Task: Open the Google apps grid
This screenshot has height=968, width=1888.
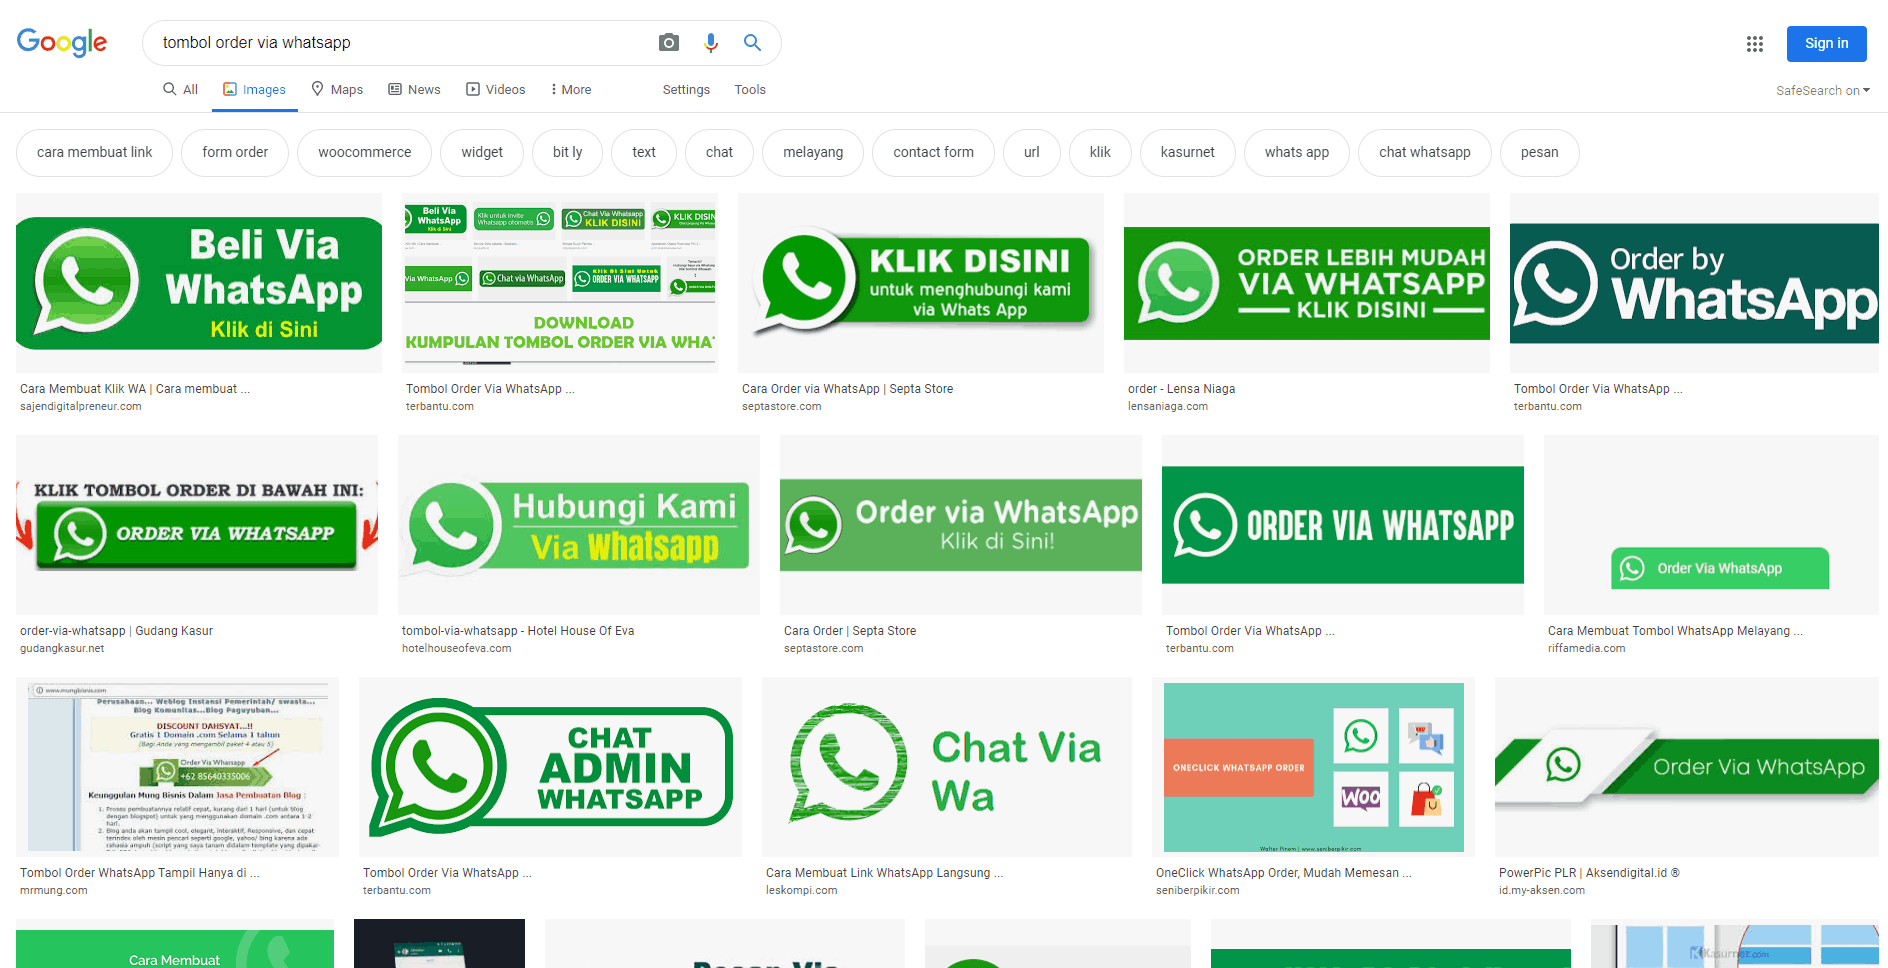Action: point(1754,44)
